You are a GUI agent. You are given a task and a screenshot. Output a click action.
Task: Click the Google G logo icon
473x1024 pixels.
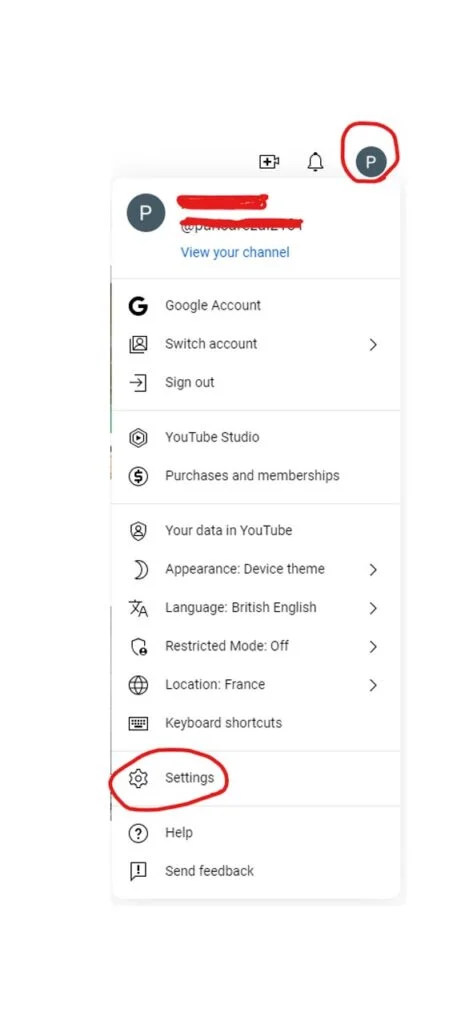[138, 306]
